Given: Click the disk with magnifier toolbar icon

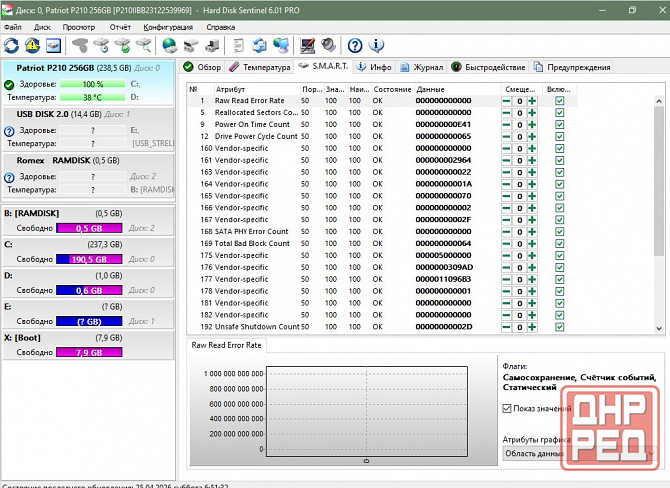Looking at the screenshot, I should pos(144,45).
